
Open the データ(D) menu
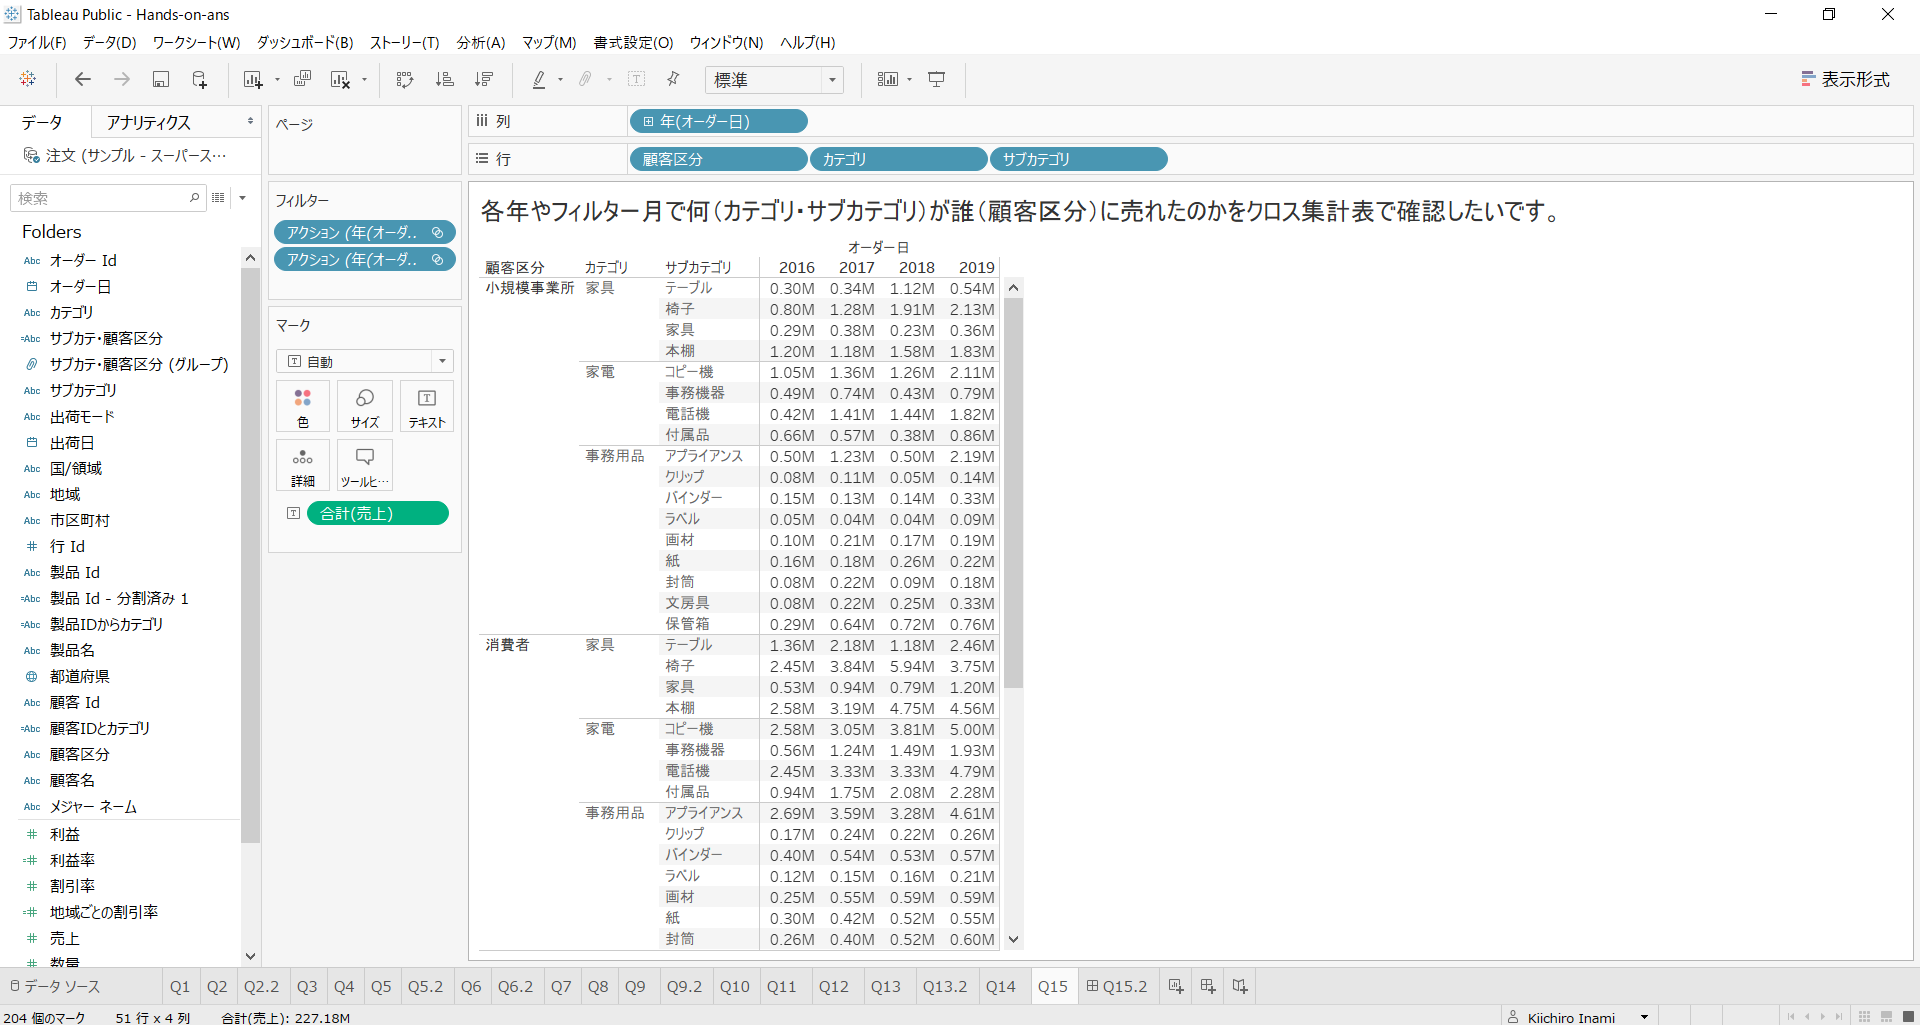tap(109, 42)
